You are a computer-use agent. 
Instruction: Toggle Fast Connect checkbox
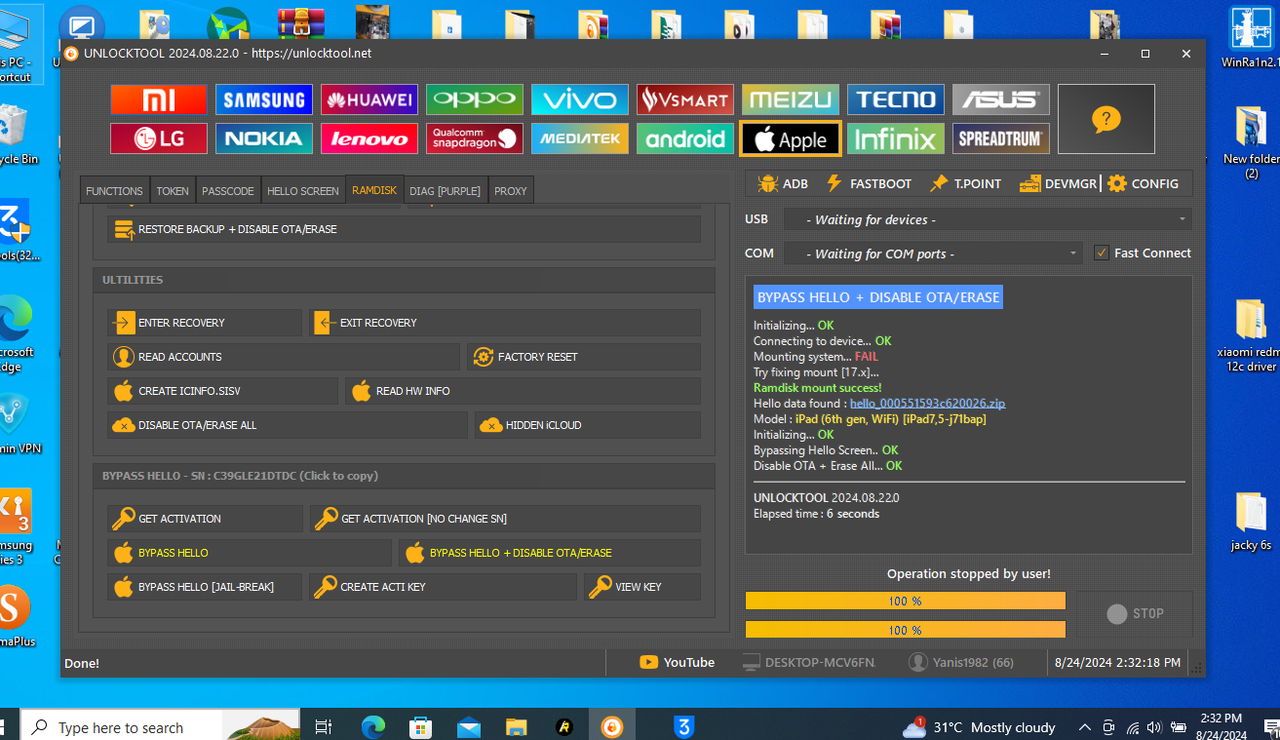(1102, 253)
